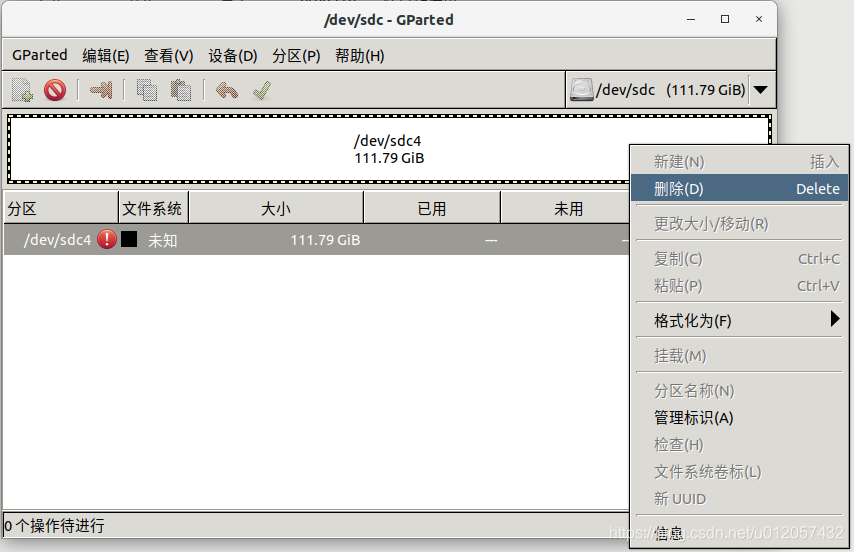Screen dimensions: 854x552
Task: Open the device selector dropdown arrow
Action: (x=761, y=90)
